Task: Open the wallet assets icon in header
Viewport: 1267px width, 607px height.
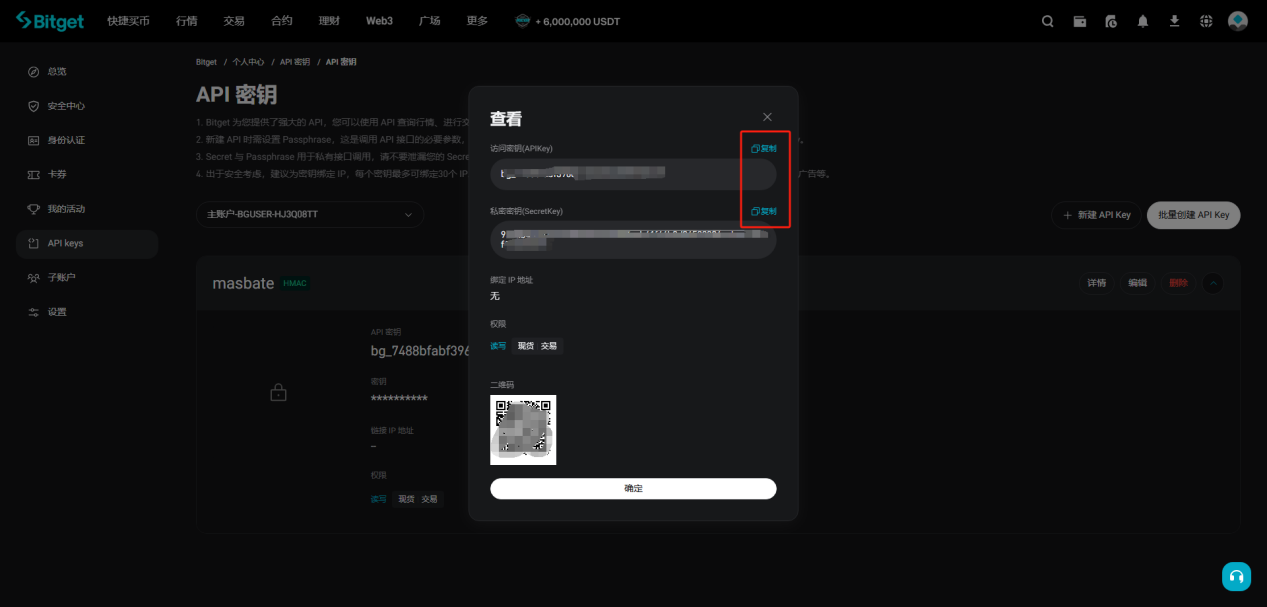Action: (x=1080, y=21)
